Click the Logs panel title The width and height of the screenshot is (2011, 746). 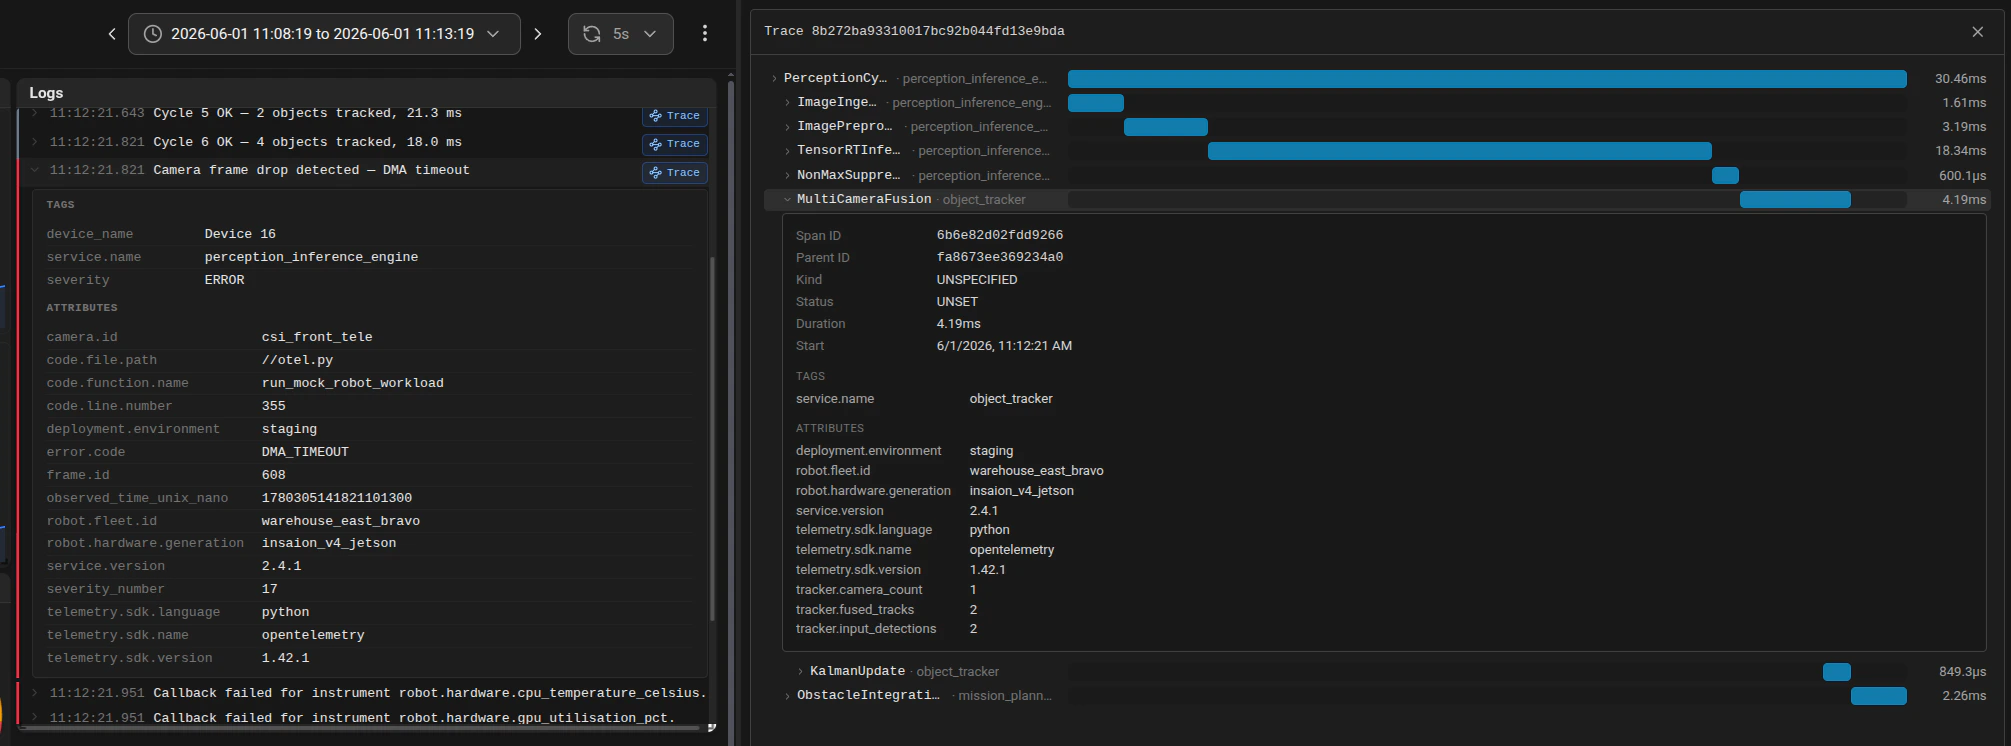click(46, 92)
